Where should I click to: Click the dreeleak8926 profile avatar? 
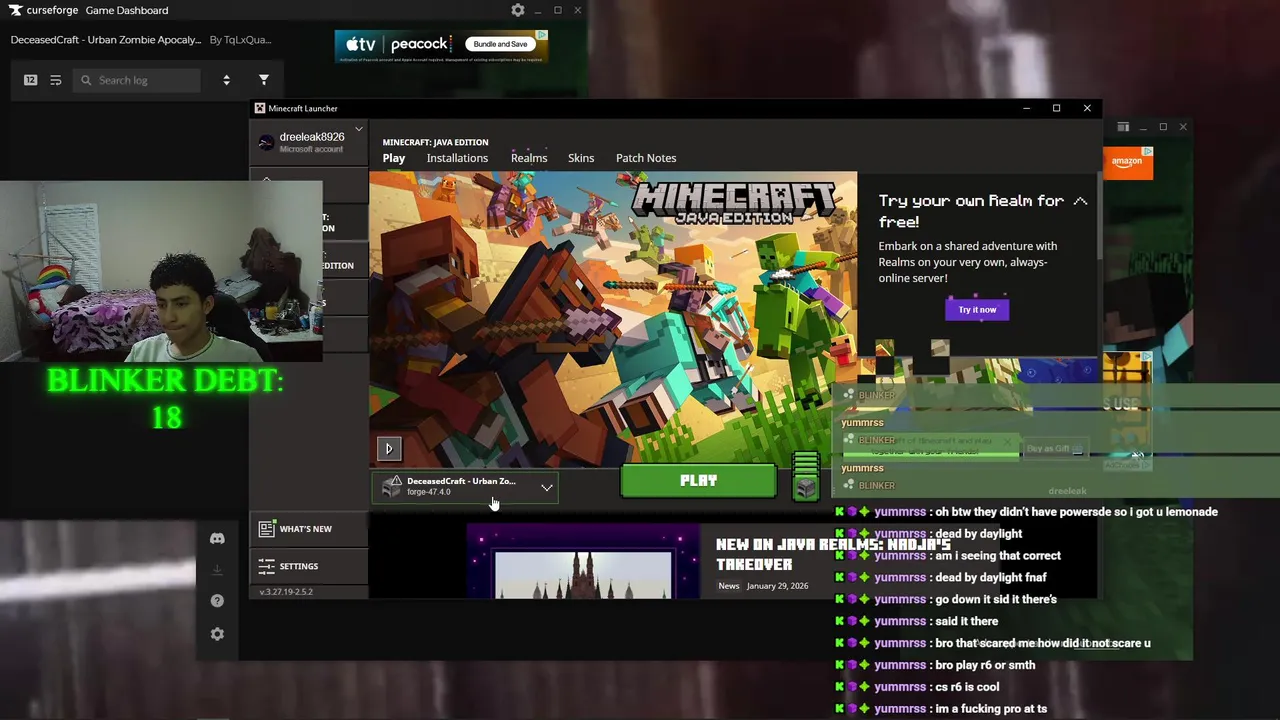click(x=265, y=142)
